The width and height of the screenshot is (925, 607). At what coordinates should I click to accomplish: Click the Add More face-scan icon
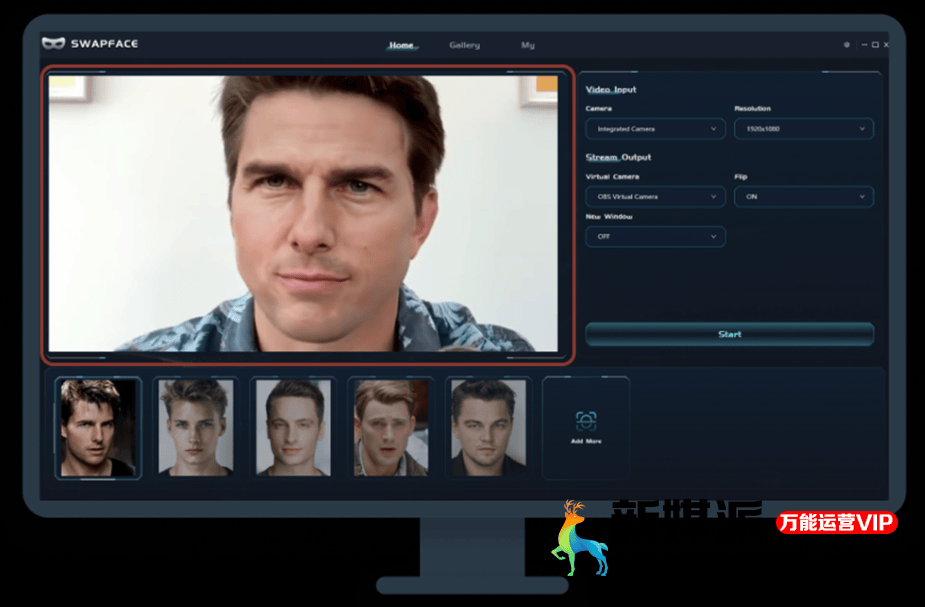click(586, 421)
